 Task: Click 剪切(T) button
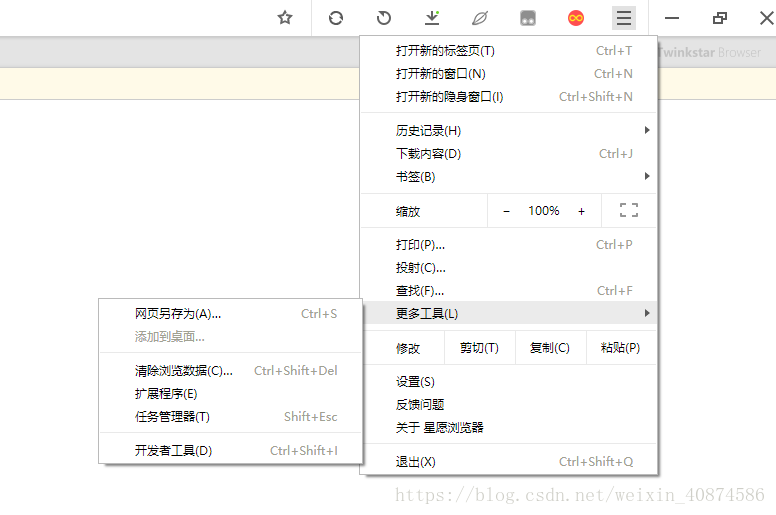click(480, 348)
